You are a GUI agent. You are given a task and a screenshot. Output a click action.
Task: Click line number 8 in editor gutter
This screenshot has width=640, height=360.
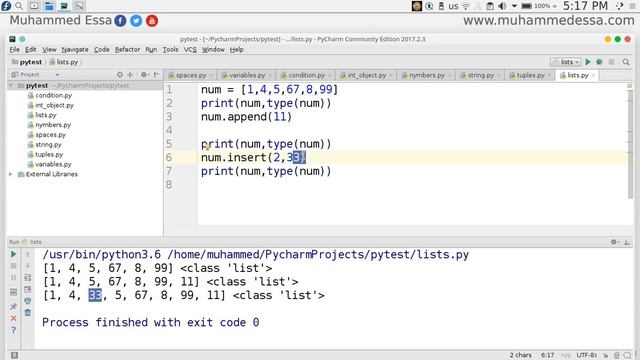(x=169, y=185)
